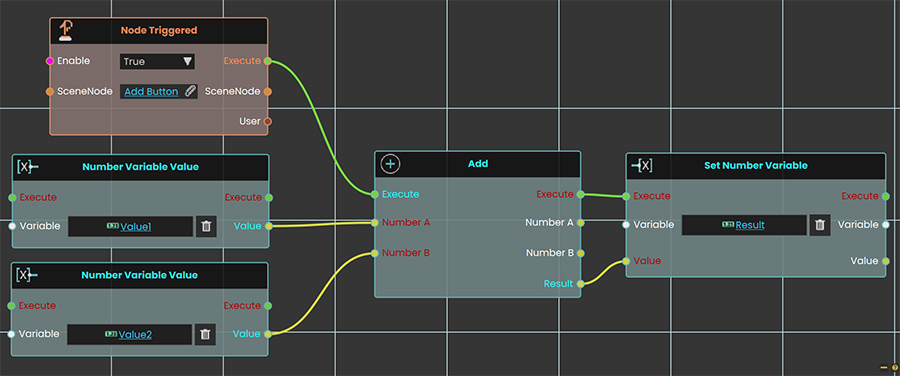The height and width of the screenshot is (376, 900).
Task: Click the Variable output port on Set Number Variable
Action: [x=886, y=224]
